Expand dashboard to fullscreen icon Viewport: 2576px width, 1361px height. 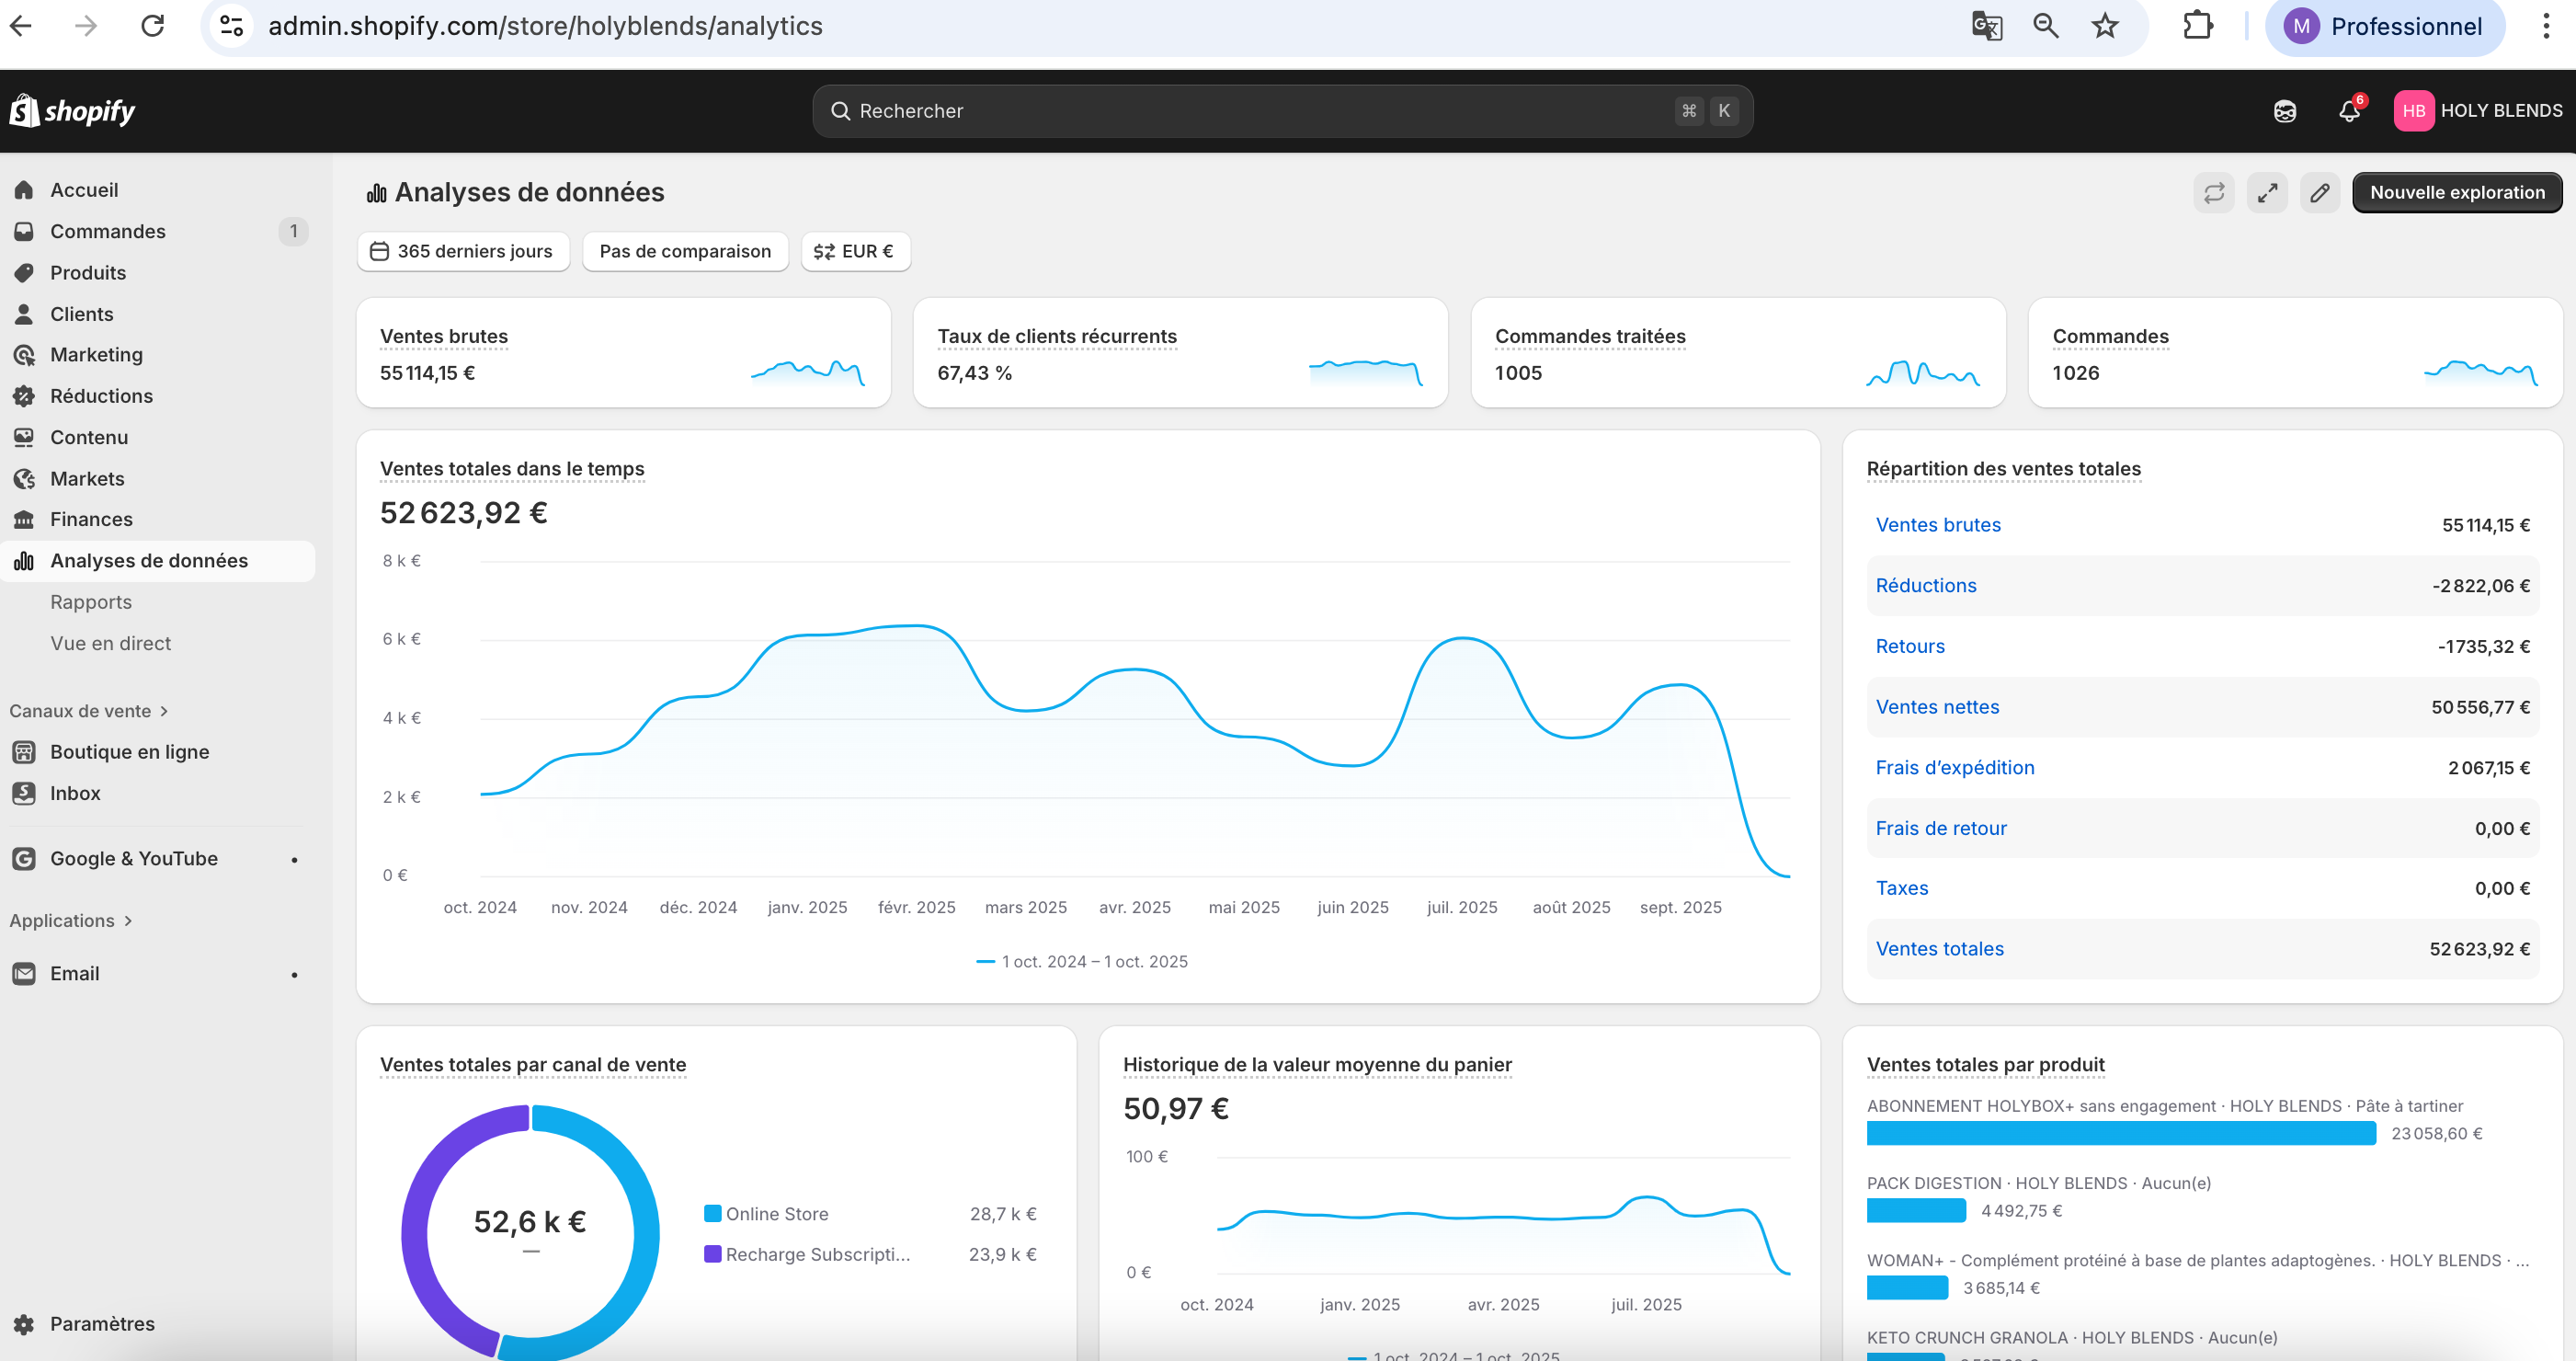point(2267,192)
